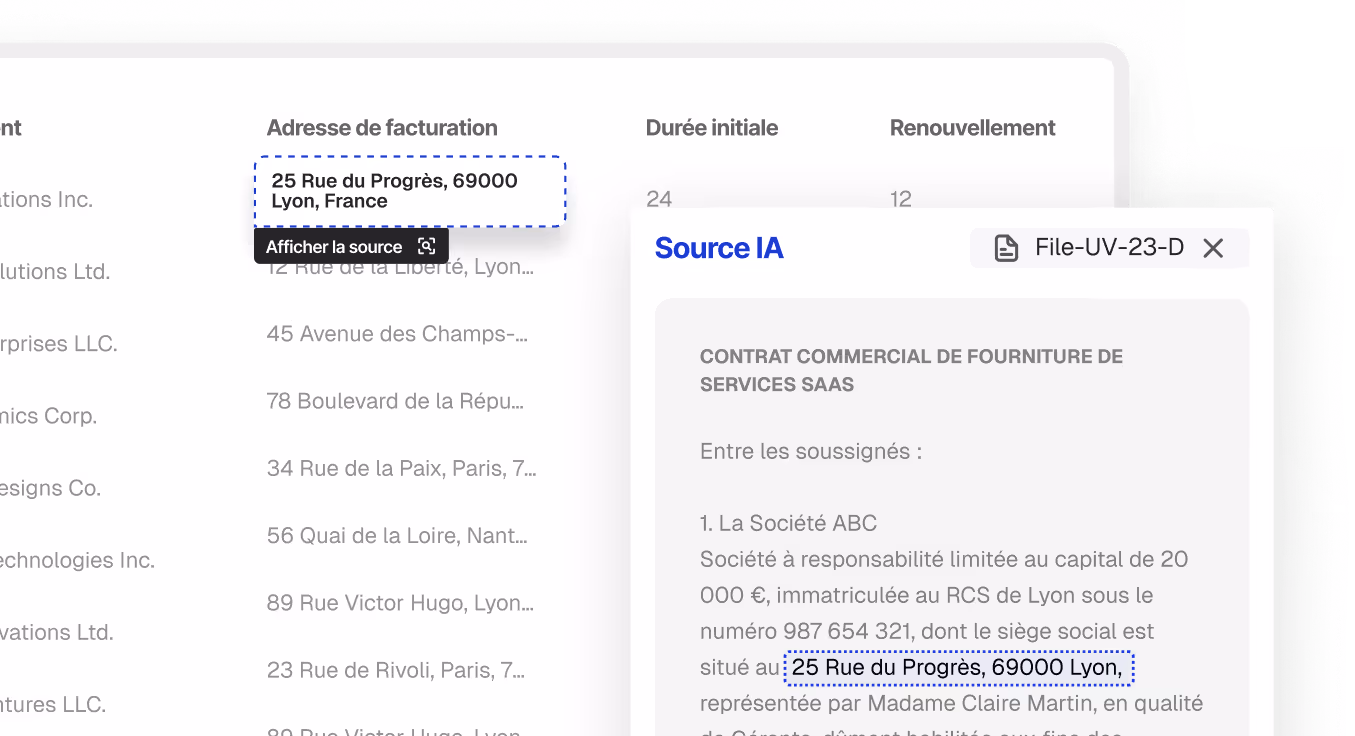1355x736 pixels.
Task: Select address 89 Rue Victor Hugo, Lyon
Action: (398, 603)
